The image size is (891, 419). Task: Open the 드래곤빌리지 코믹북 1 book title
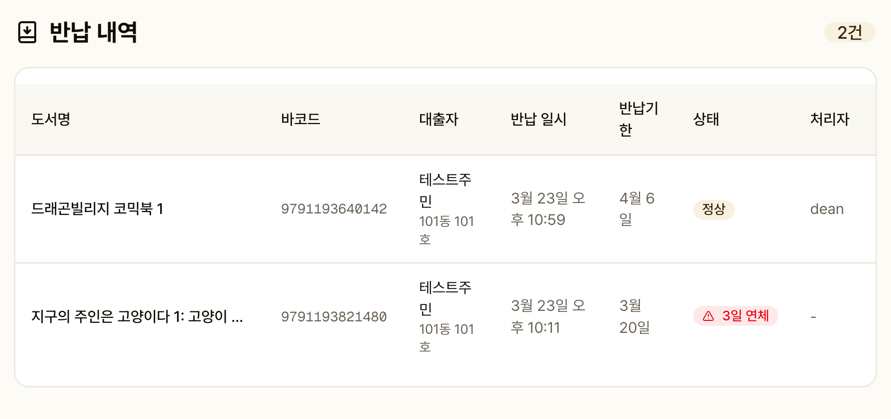click(97, 209)
